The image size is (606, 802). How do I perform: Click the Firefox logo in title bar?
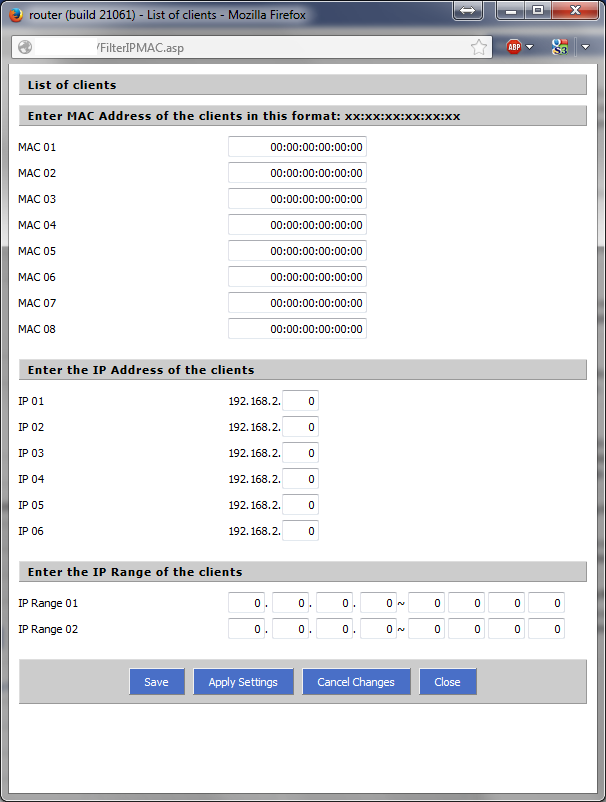pyautogui.click(x=16, y=15)
